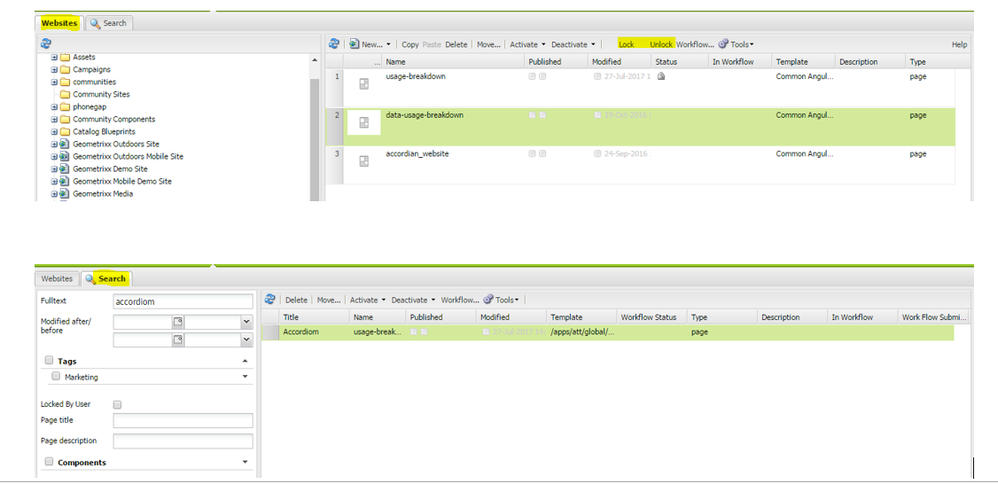Check the Marketing tag checkbox

click(56, 376)
